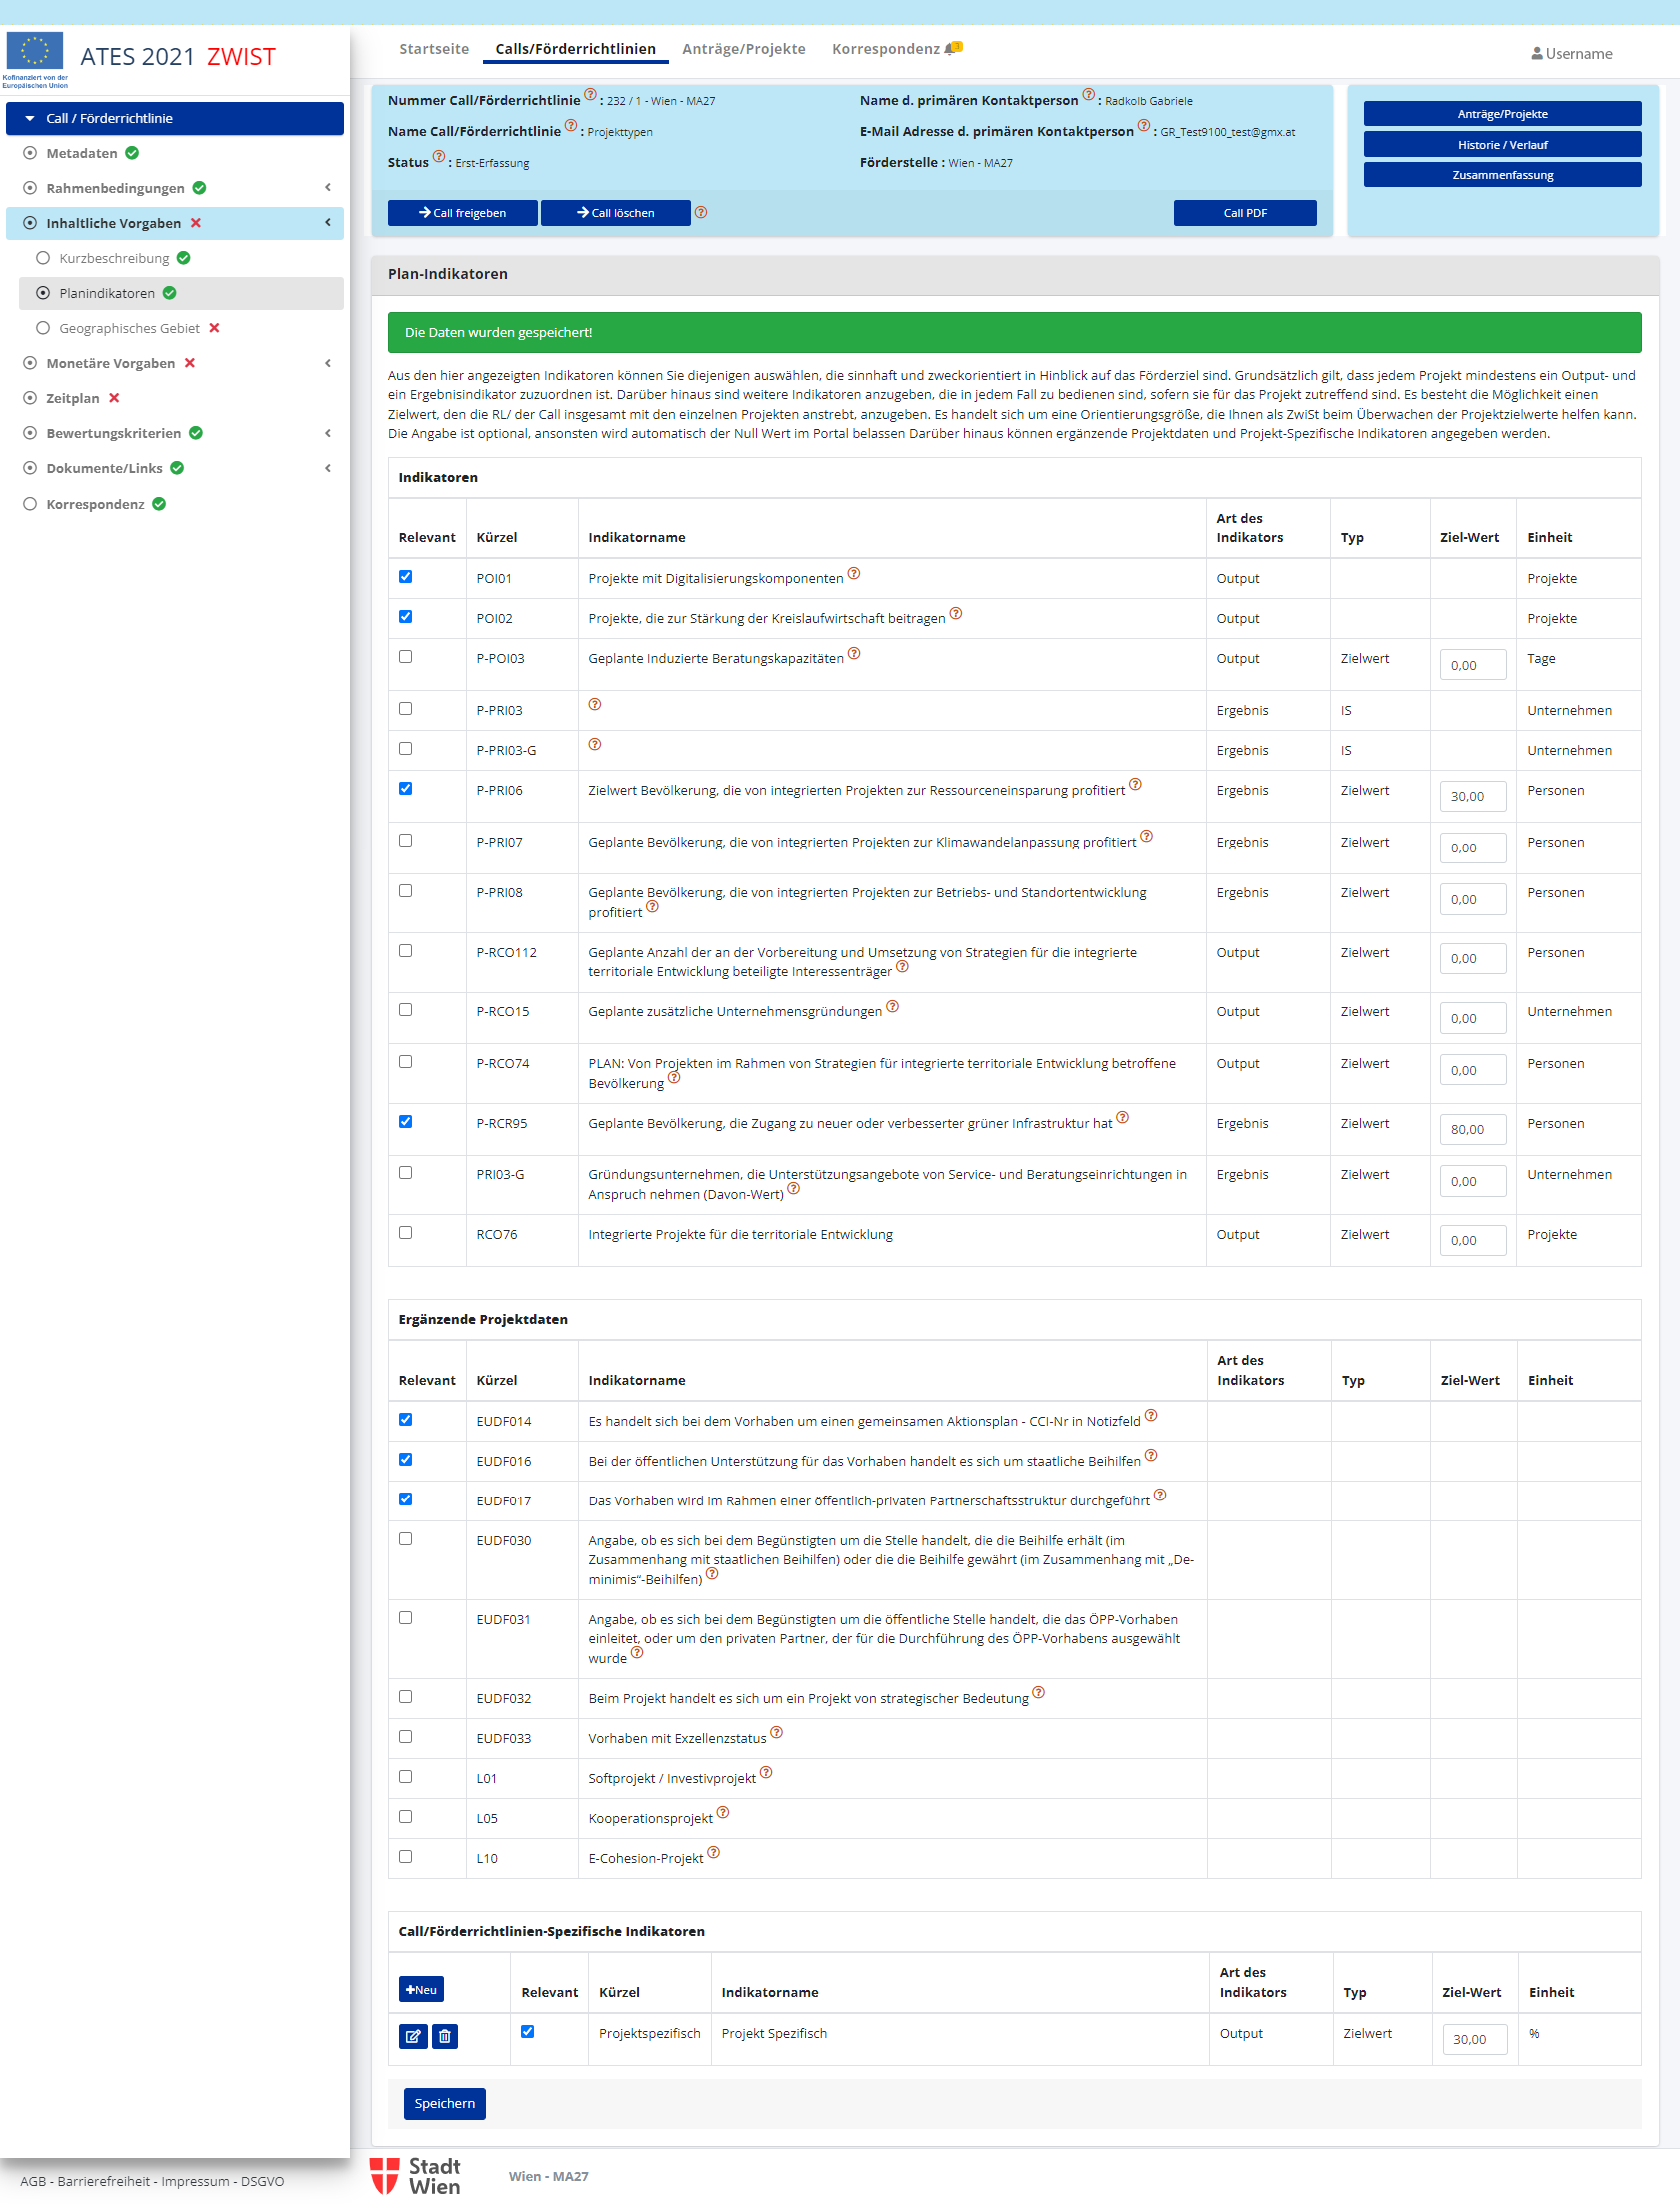This screenshot has width=1680, height=2207.
Task: Switch to the Anträge/Projekte top tab
Action: (743, 49)
